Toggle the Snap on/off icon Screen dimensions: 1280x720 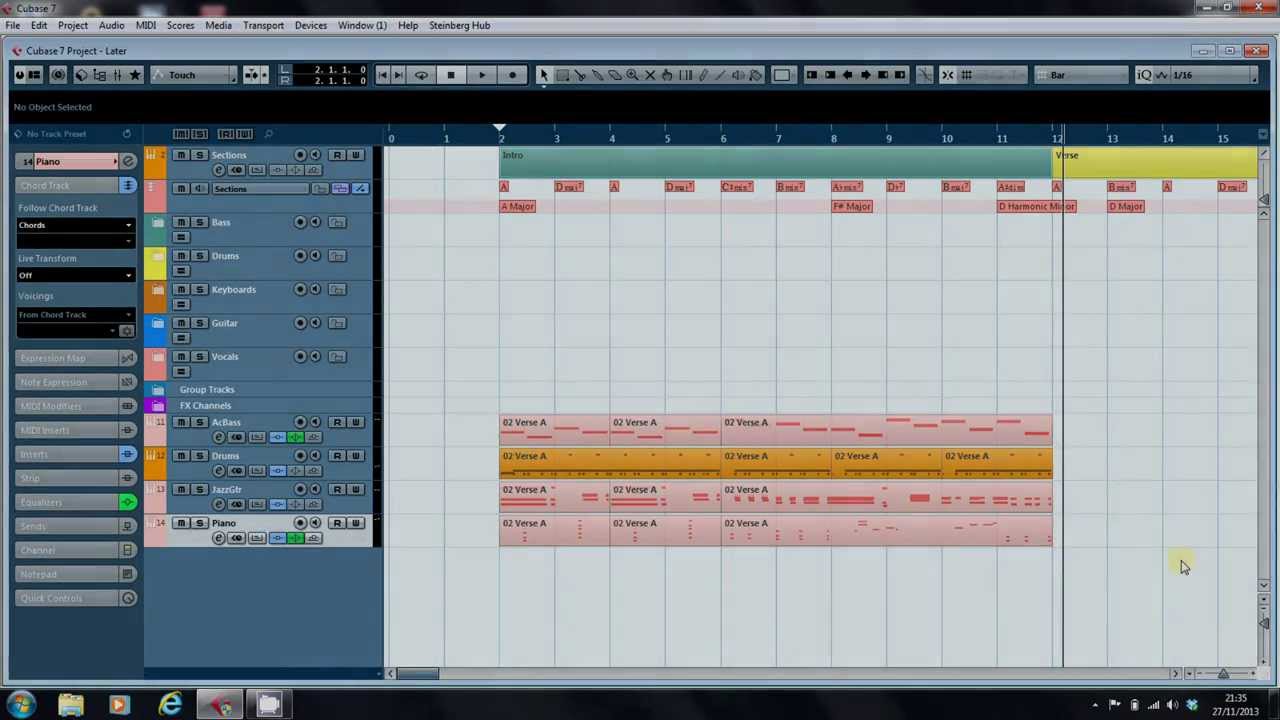click(x=947, y=75)
